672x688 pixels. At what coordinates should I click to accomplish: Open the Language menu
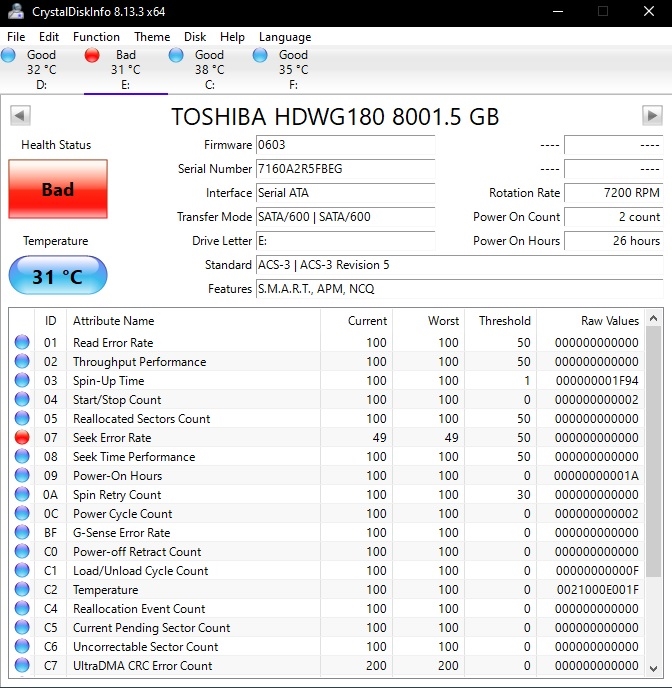click(285, 37)
